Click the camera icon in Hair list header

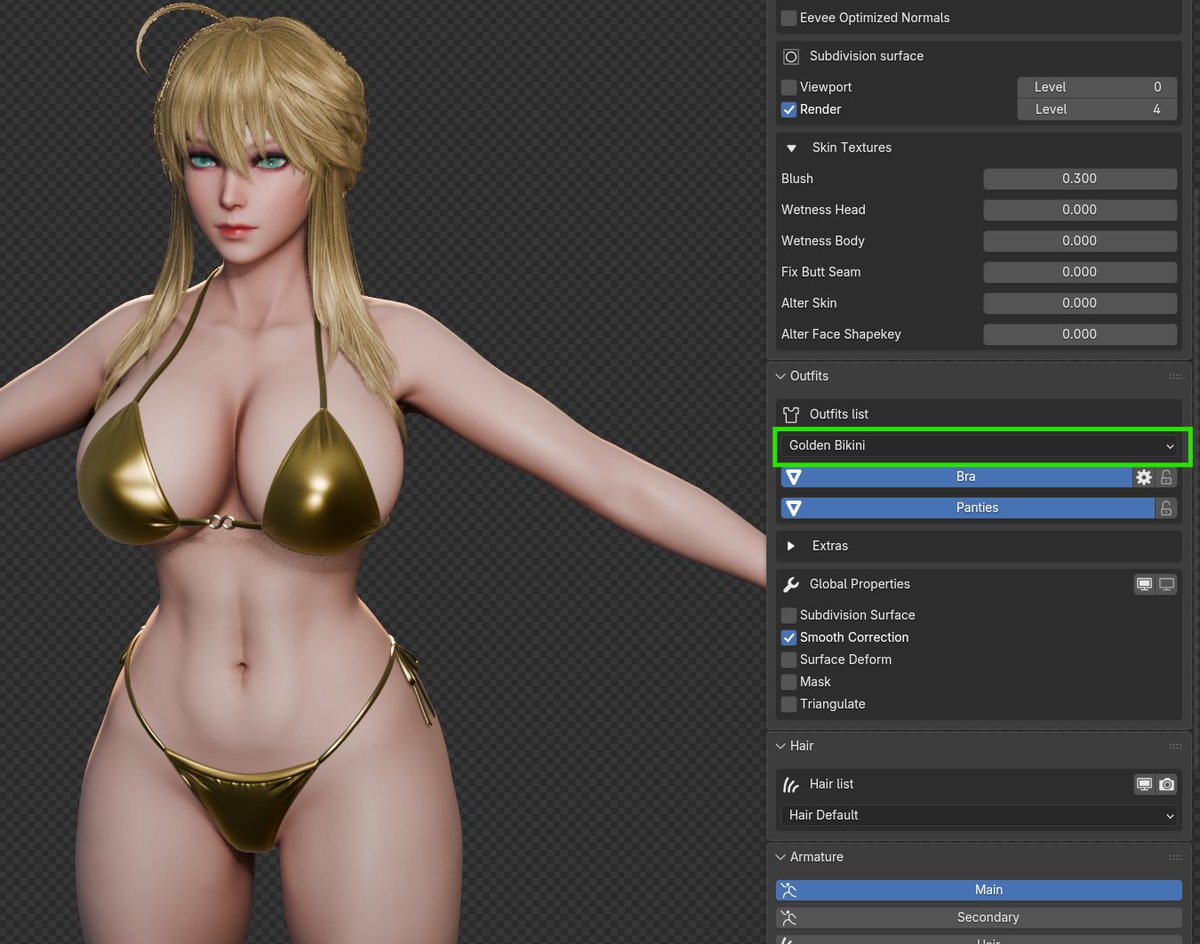(1166, 785)
